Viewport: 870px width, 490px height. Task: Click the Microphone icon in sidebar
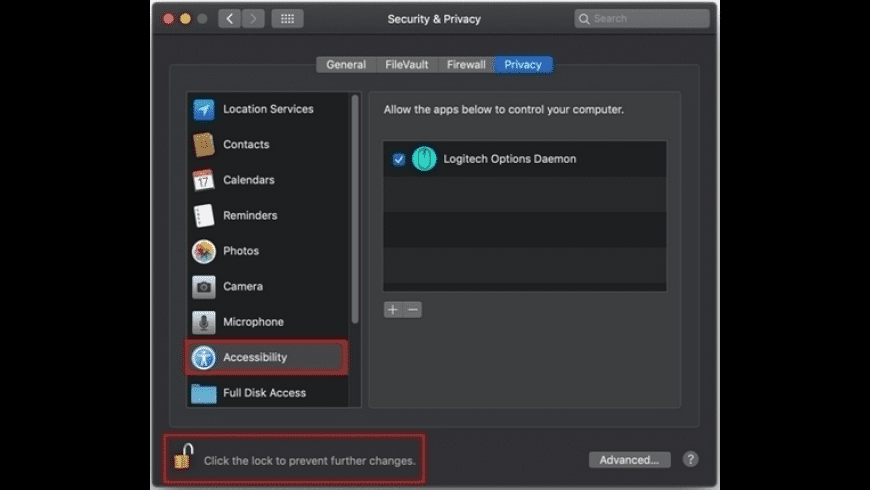coord(204,322)
